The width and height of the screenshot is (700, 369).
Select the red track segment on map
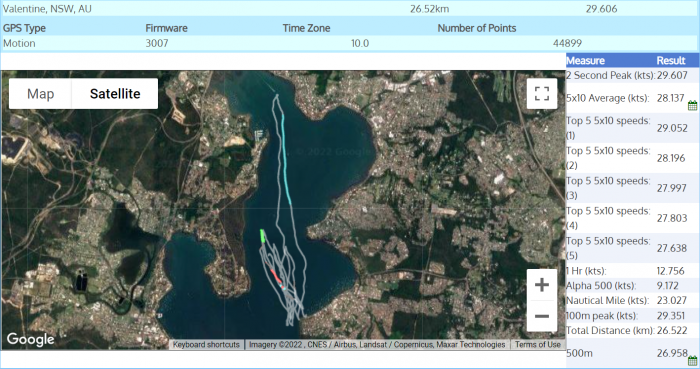tap(276, 276)
